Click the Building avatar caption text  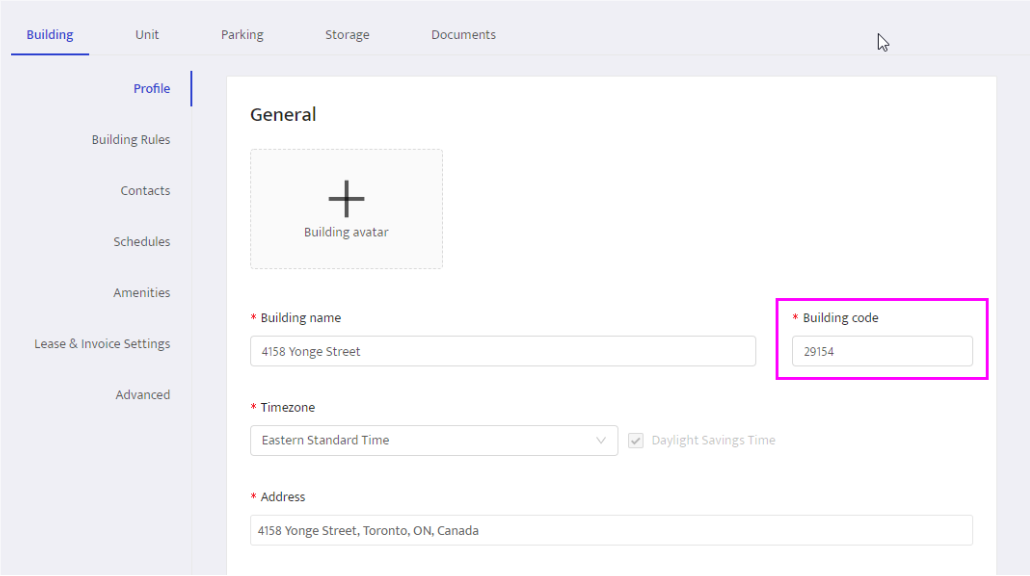(346, 232)
